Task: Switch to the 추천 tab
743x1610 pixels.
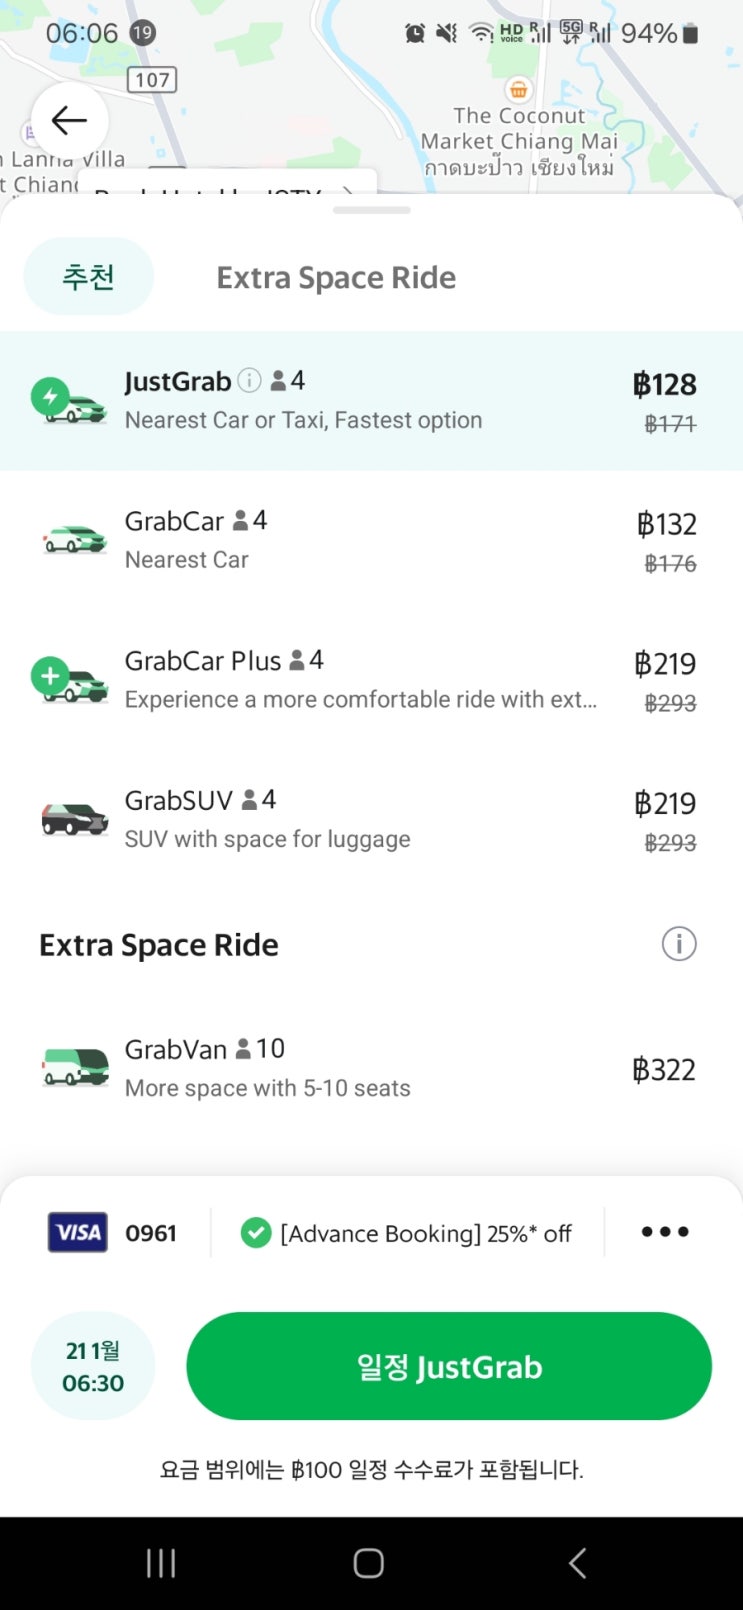Action: click(x=88, y=277)
